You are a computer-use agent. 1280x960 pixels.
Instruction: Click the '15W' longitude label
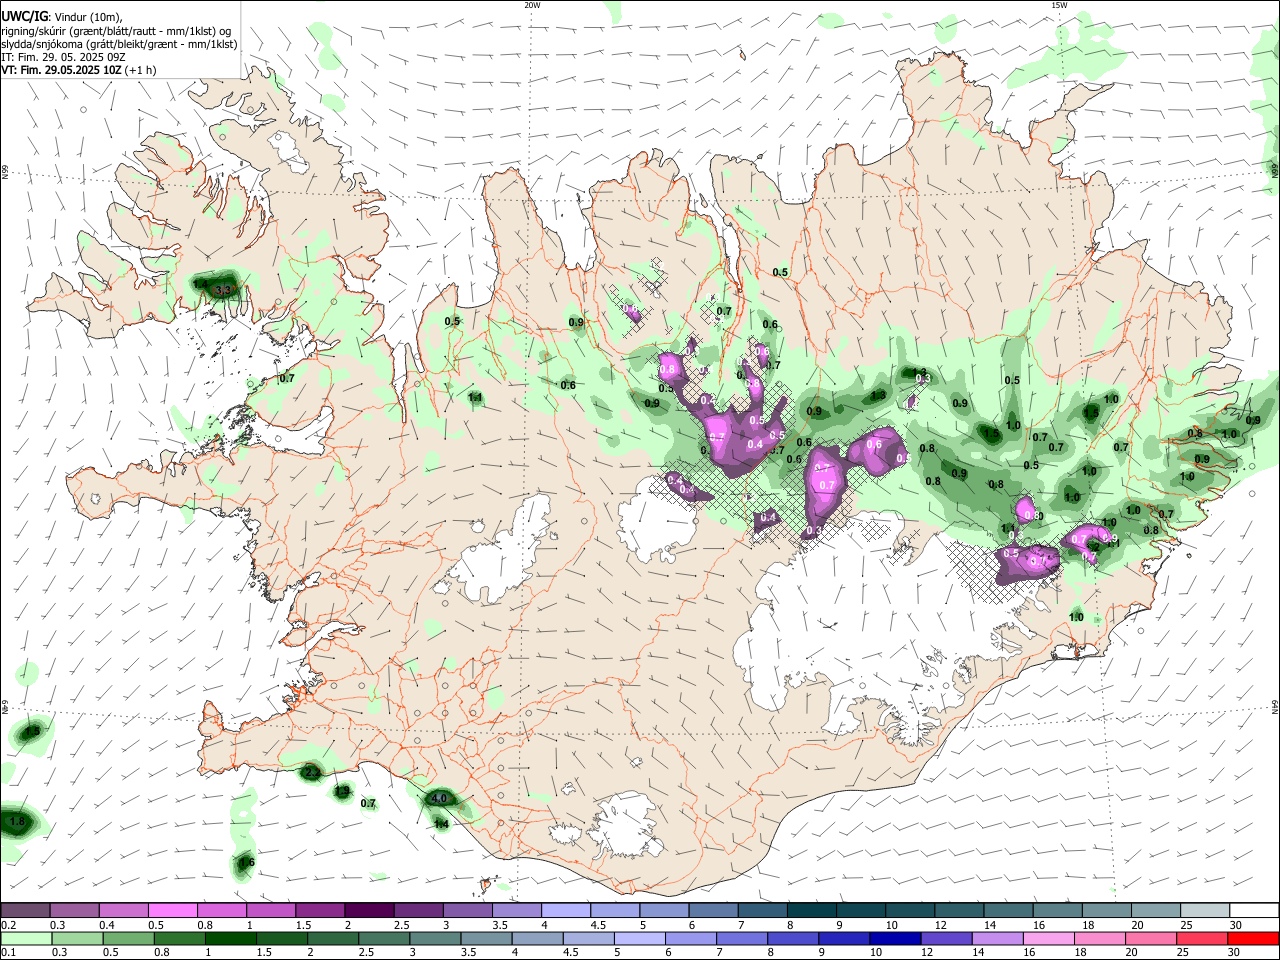tap(1059, 5)
